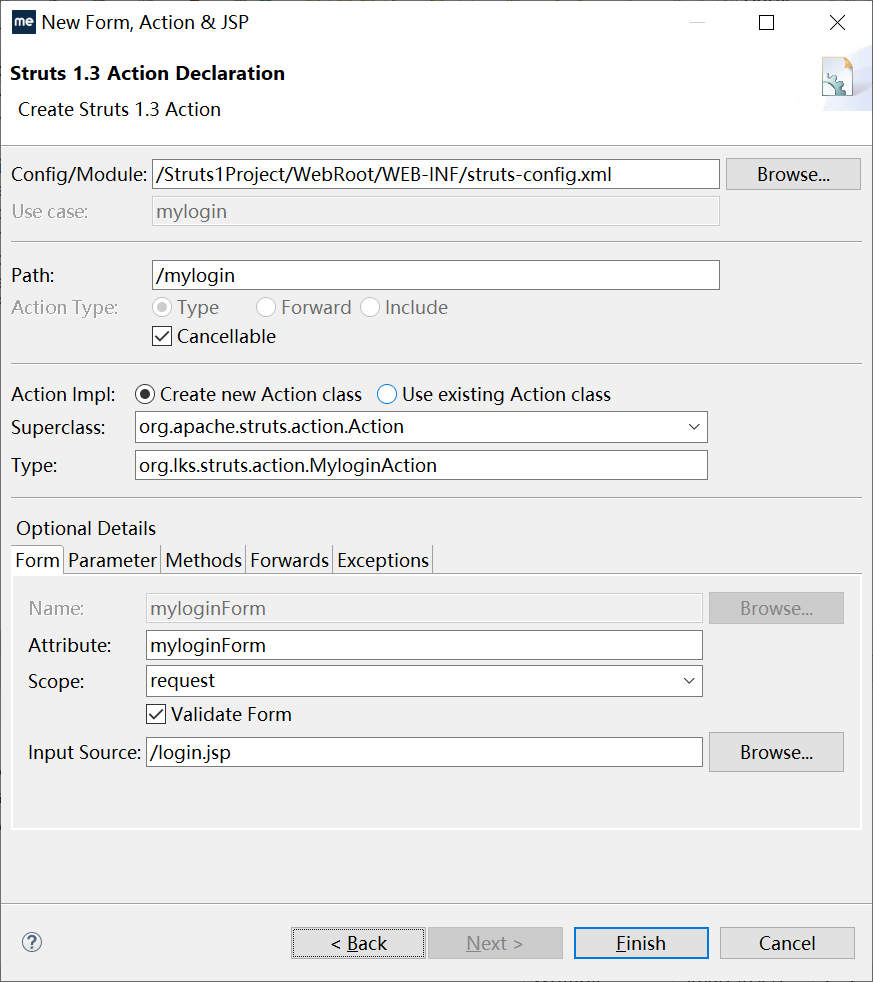Switch to the Parameter tab
The height and width of the screenshot is (982, 873).
(112, 560)
